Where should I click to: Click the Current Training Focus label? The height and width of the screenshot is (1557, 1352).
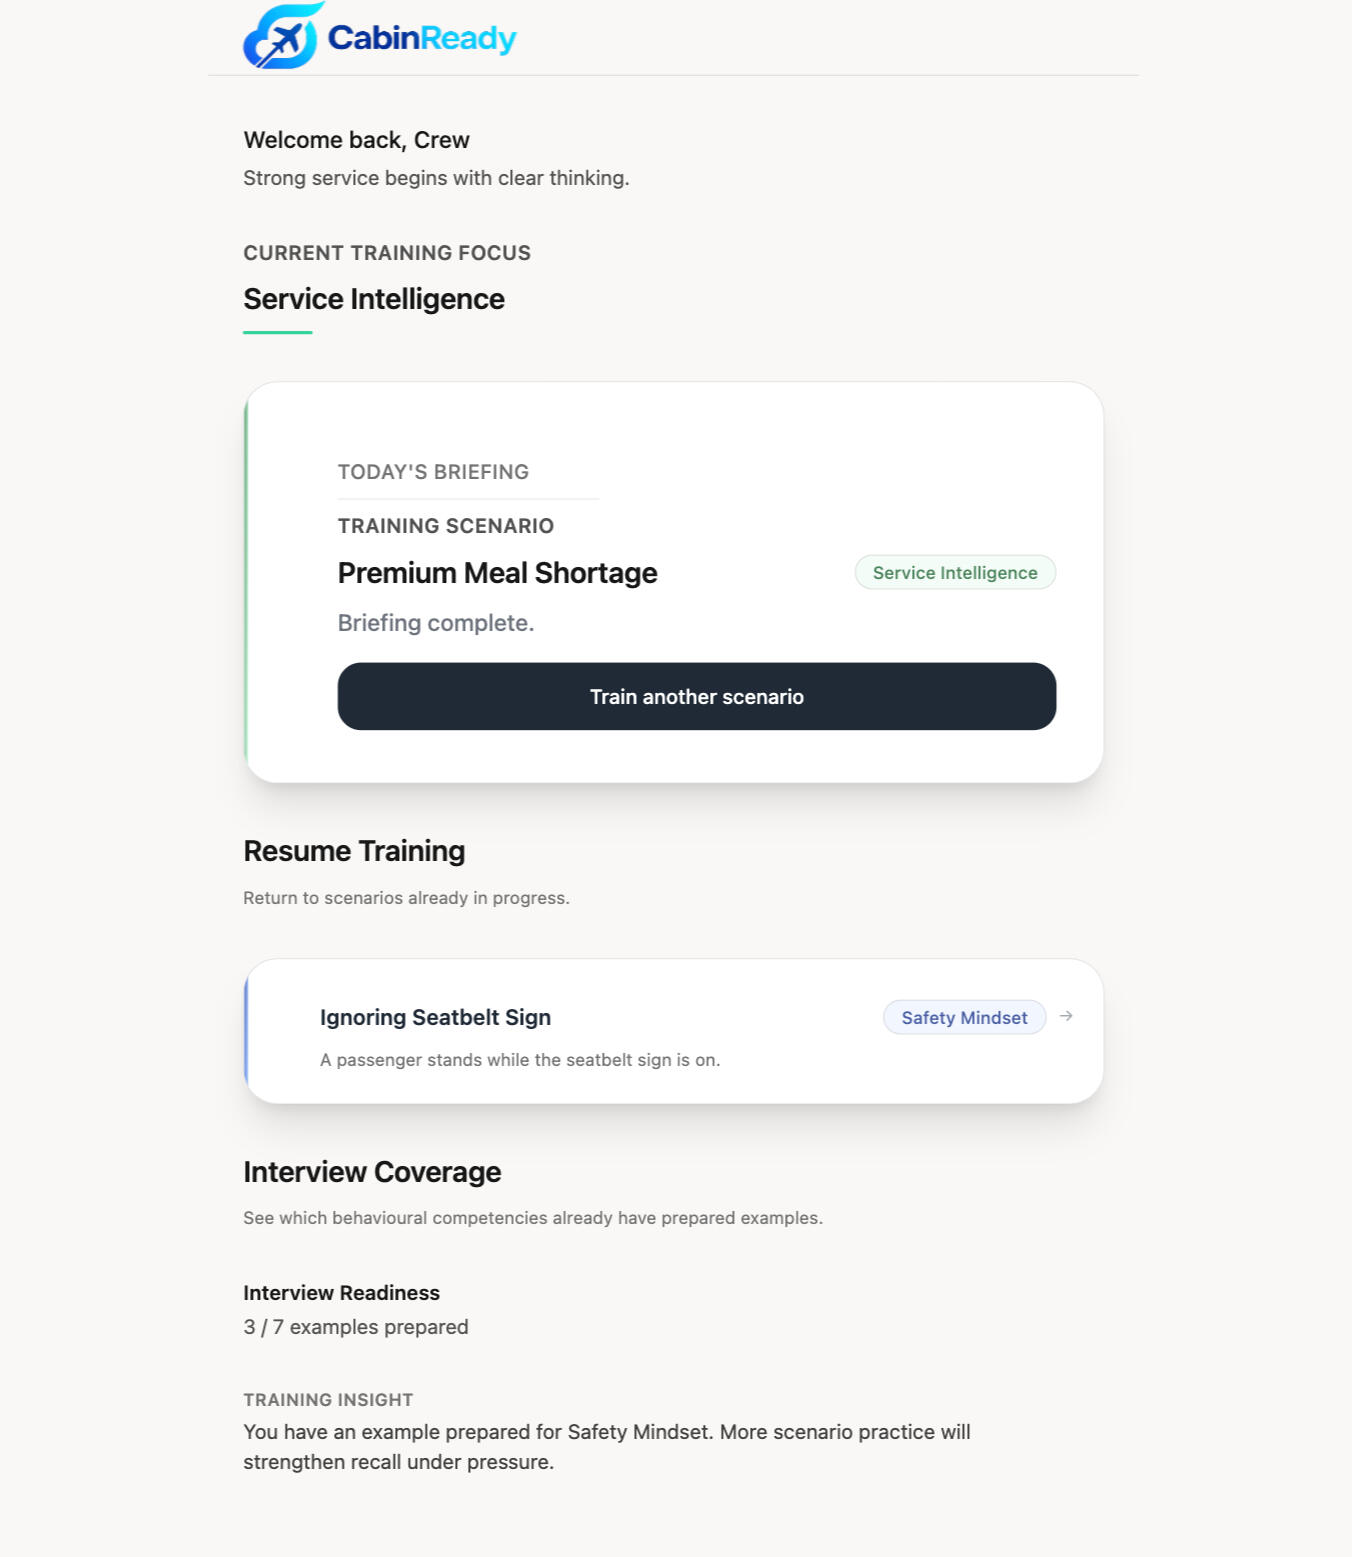pyautogui.click(x=386, y=253)
